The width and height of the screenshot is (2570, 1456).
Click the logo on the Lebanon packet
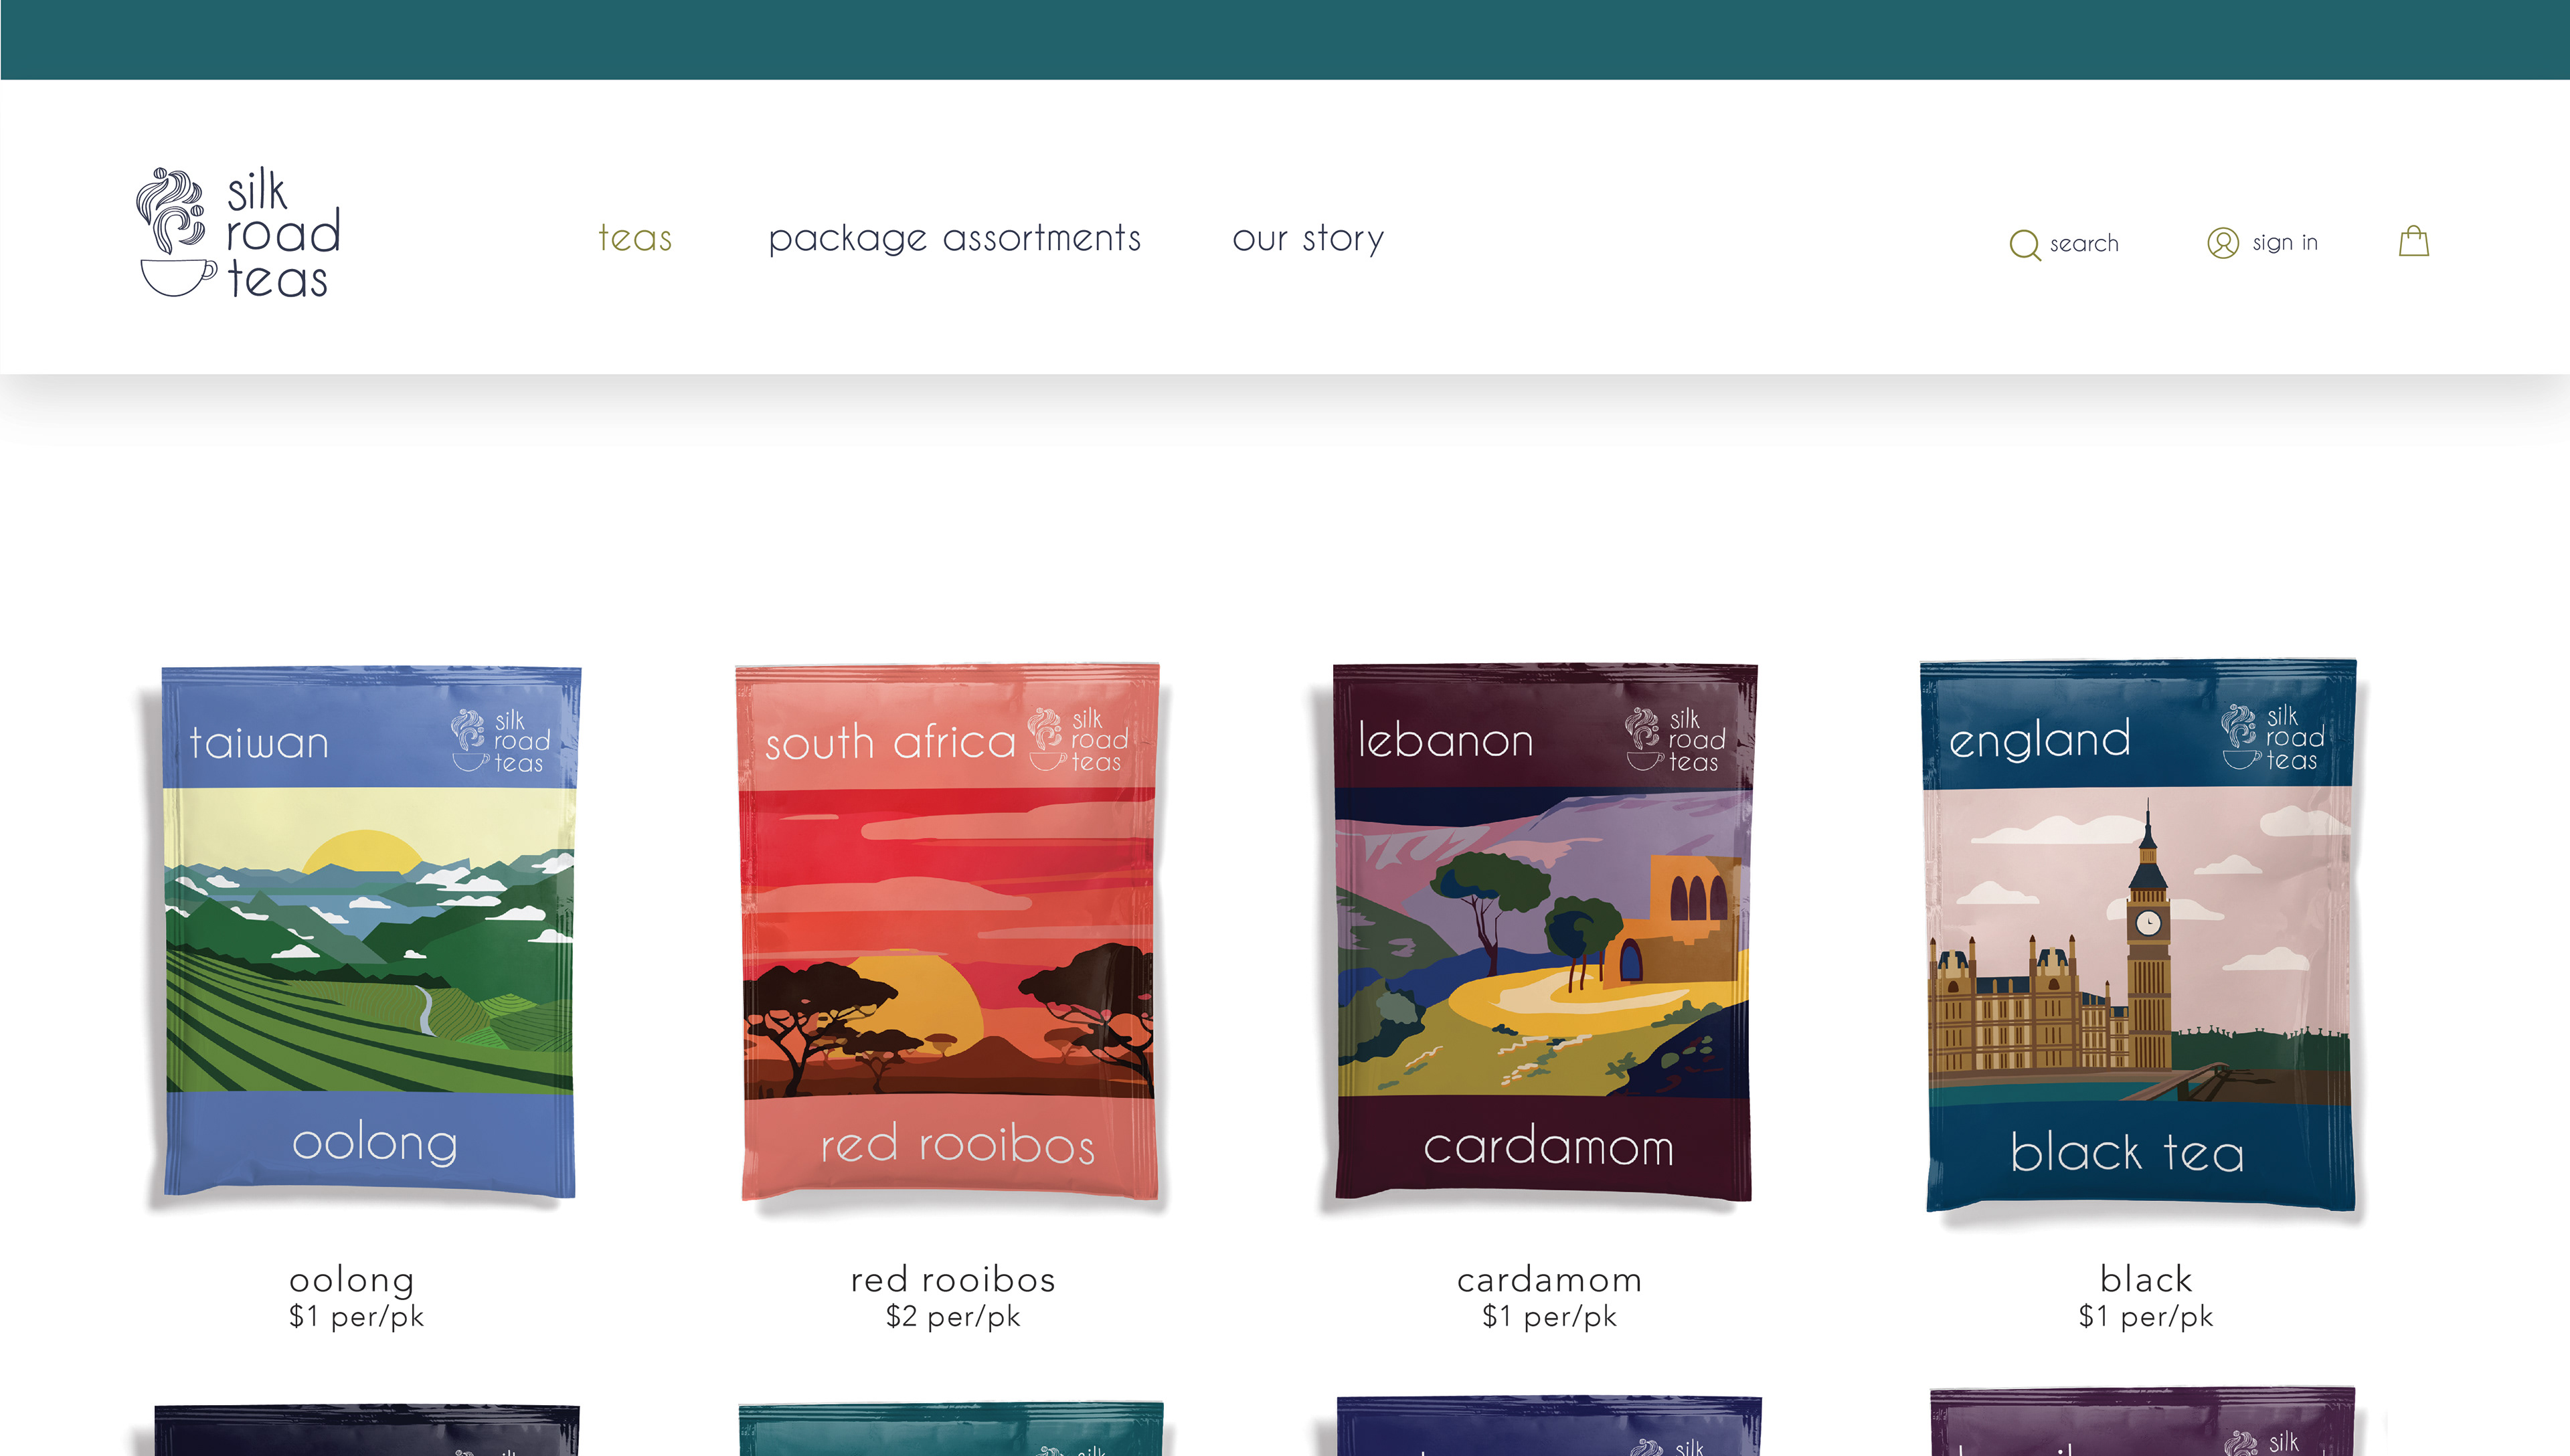pyautogui.click(x=1675, y=740)
